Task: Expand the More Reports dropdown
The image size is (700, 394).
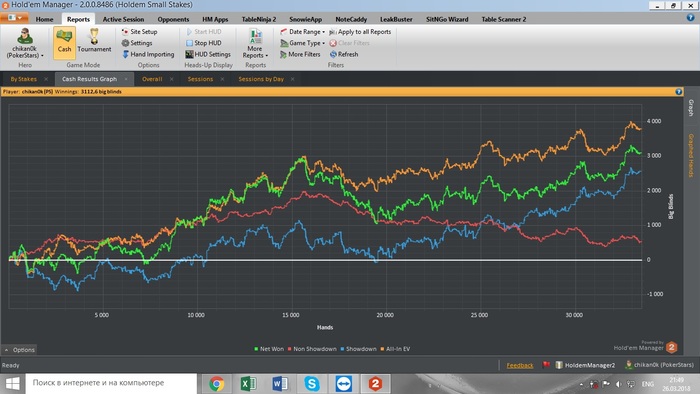Action: pyautogui.click(x=255, y=44)
